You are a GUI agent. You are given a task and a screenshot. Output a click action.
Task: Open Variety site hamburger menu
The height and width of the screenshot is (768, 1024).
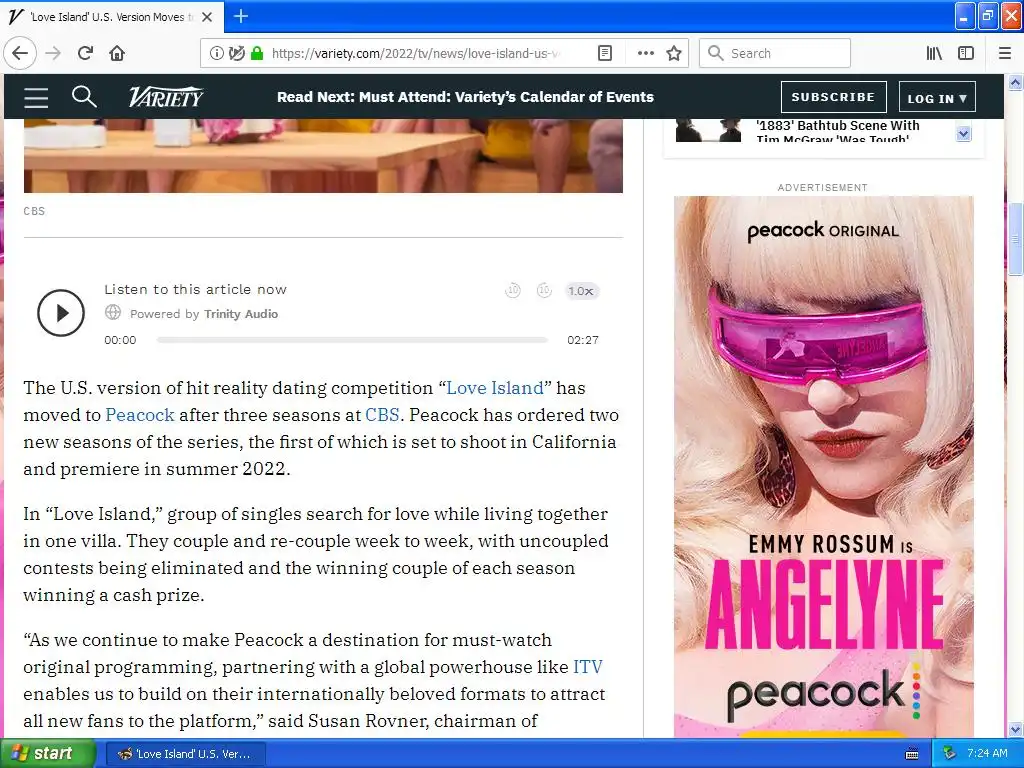[36, 97]
